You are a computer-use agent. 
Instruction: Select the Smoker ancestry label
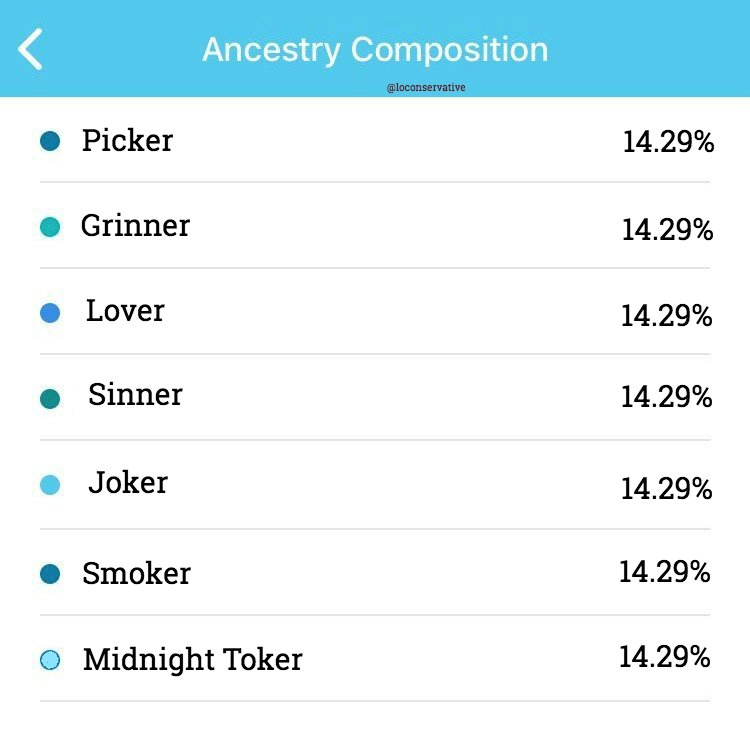pos(136,573)
